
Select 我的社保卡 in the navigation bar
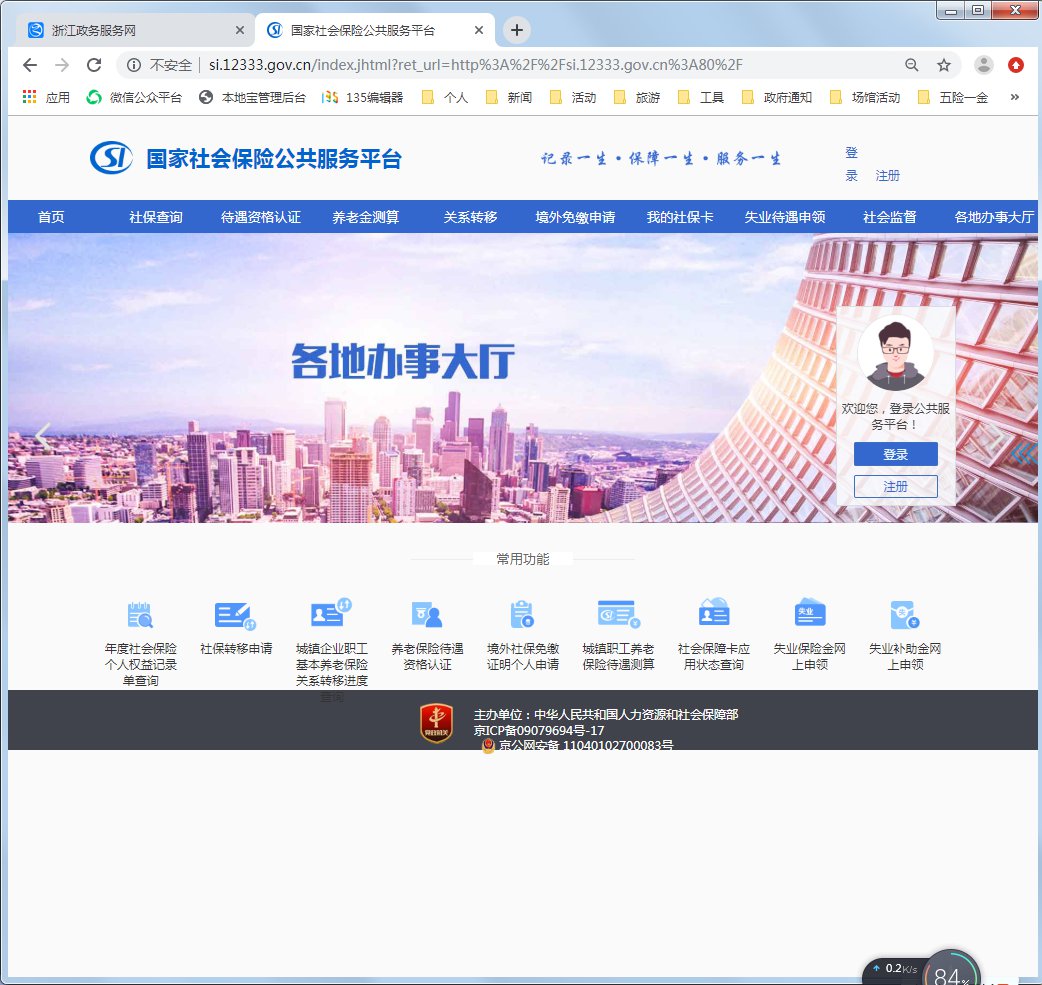coord(680,217)
